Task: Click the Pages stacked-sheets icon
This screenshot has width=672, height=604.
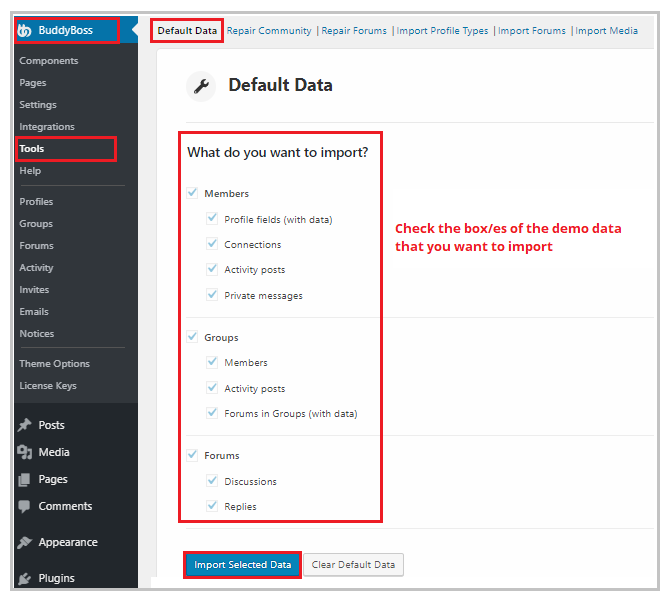Action: pos(25,479)
